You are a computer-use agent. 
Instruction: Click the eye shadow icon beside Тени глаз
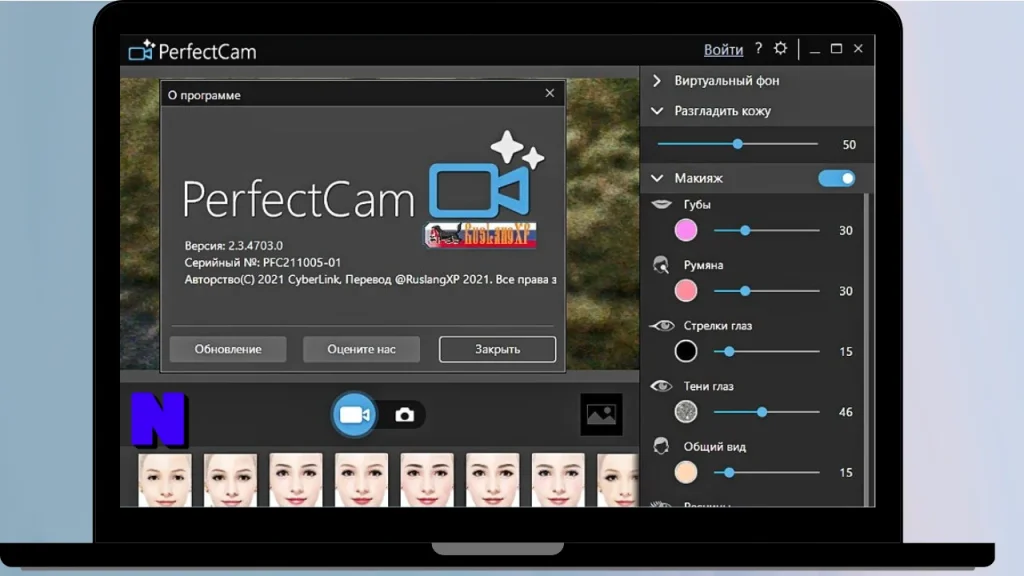662,386
